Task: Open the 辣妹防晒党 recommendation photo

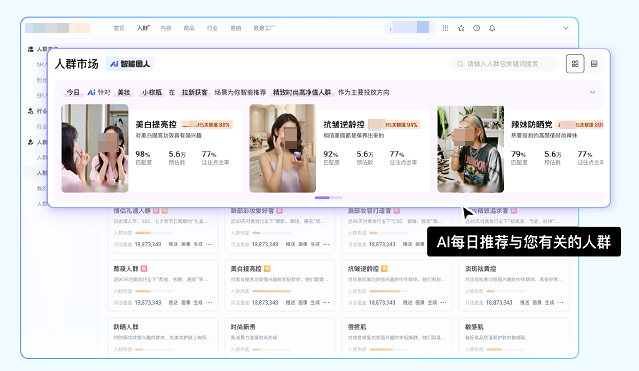Action: tap(471, 149)
